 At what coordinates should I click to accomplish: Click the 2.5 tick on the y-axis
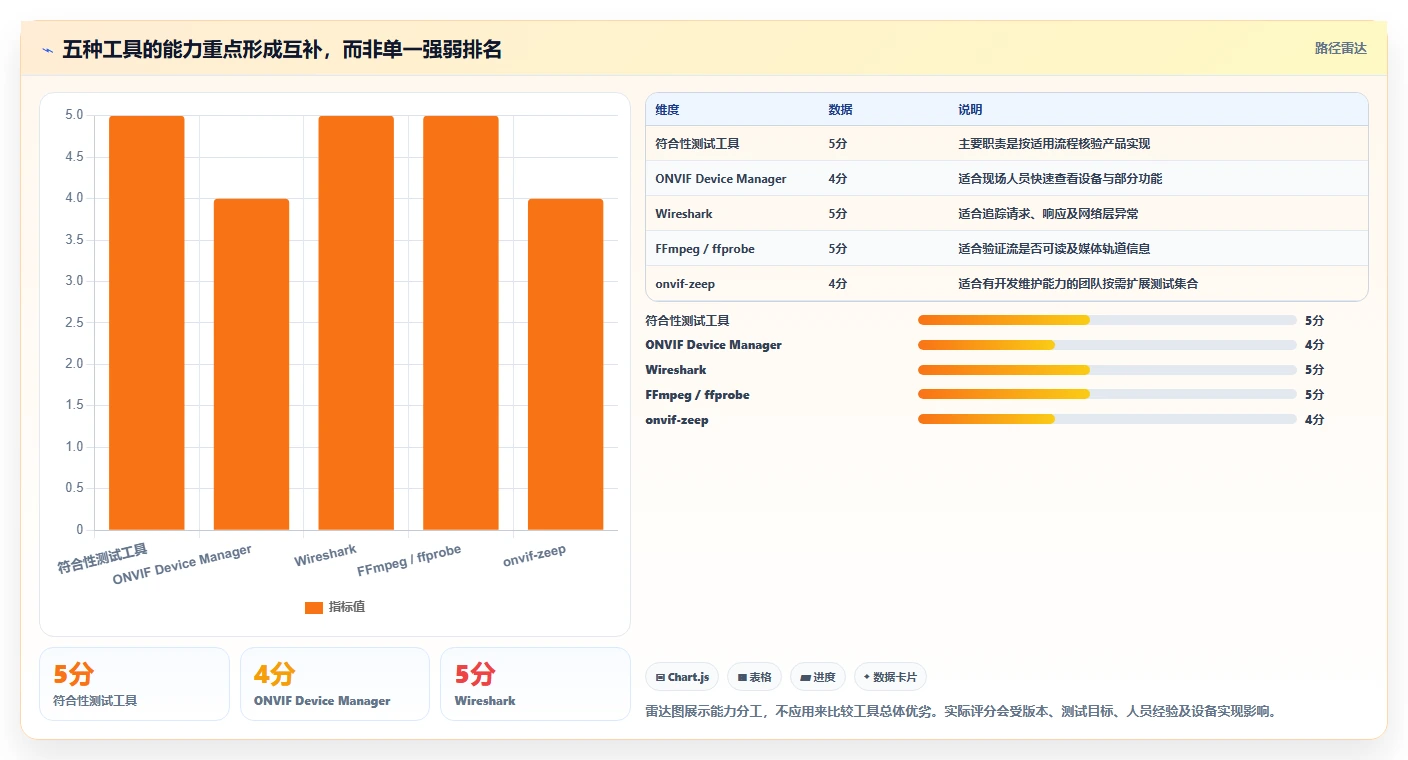(x=74, y=323)
